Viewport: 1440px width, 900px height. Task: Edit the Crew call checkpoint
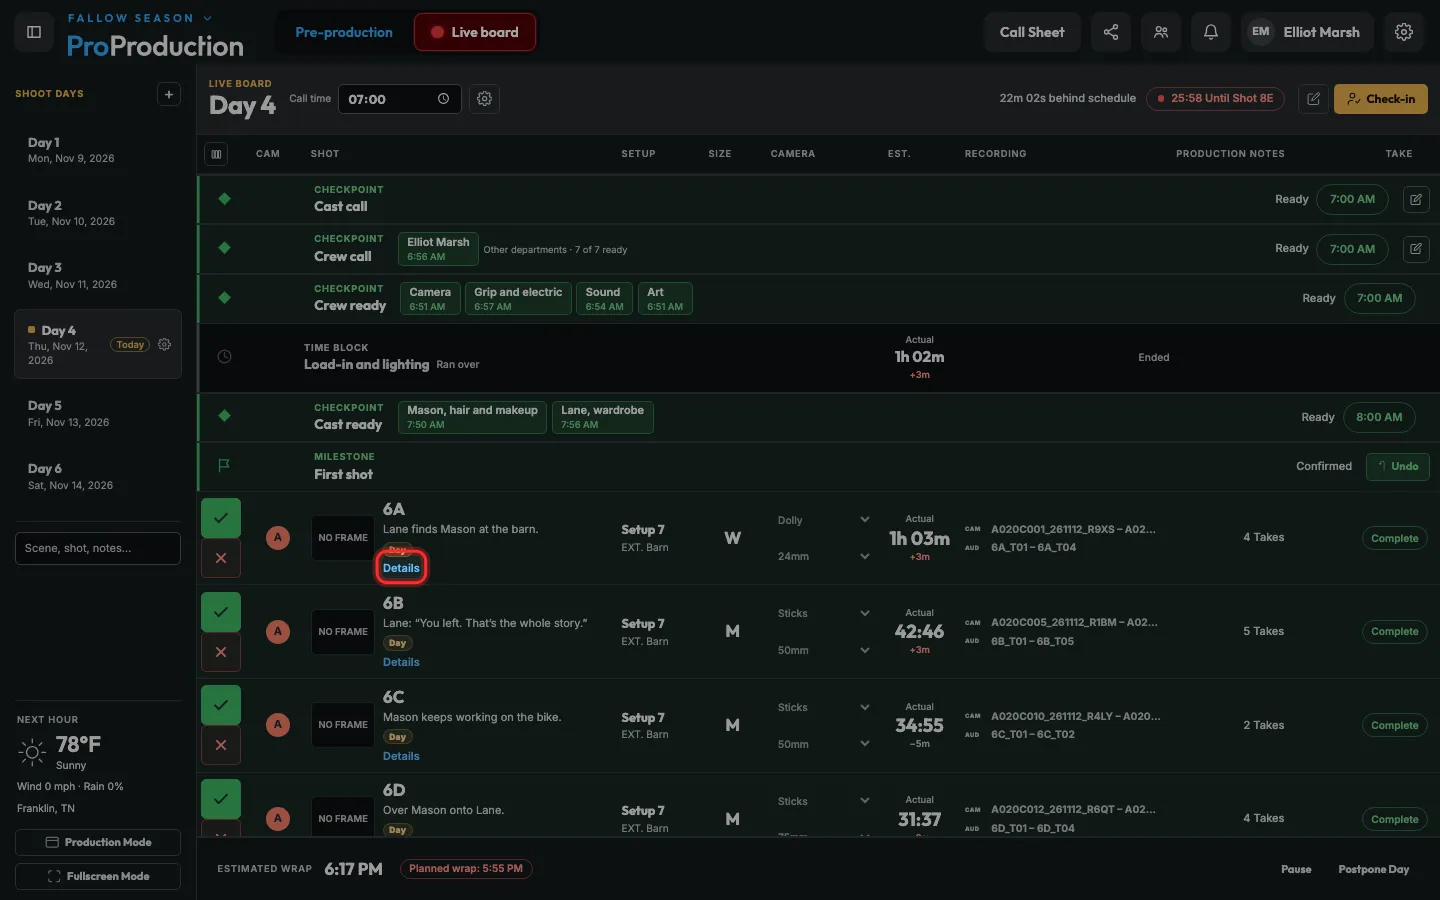click(1416, 249)
